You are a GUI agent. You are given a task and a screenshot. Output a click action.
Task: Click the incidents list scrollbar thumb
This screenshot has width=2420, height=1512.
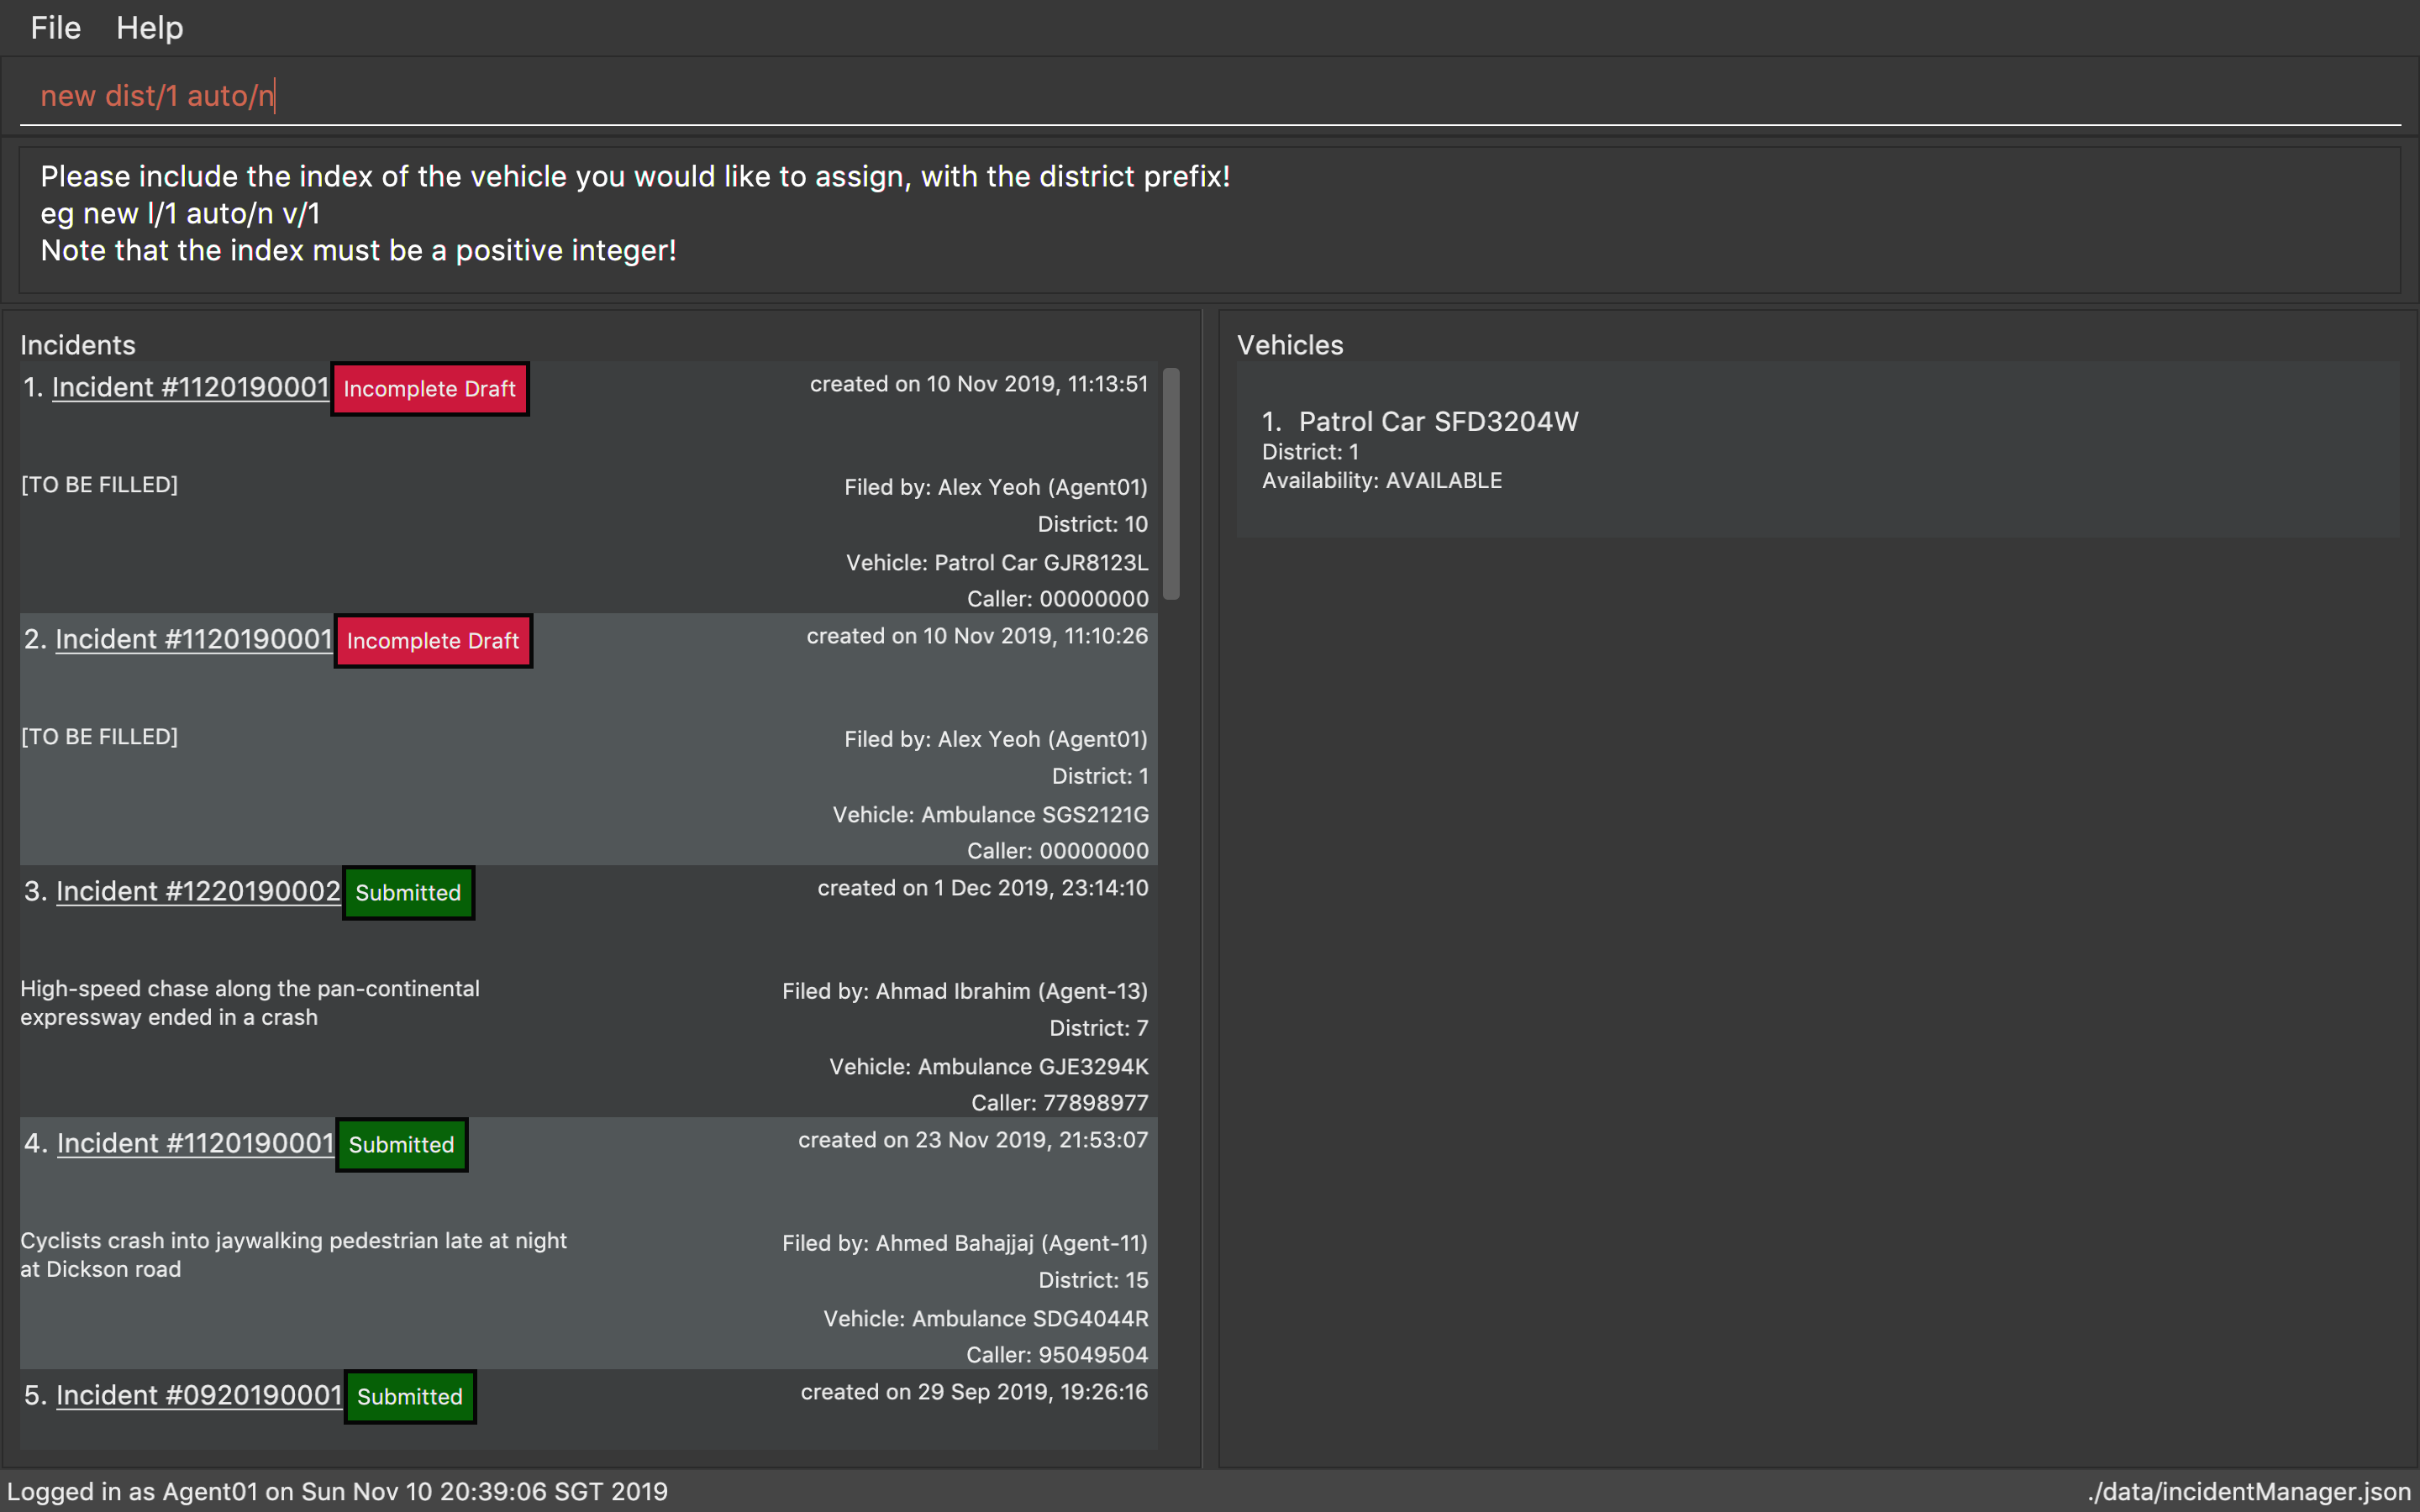coord(1171,484)
